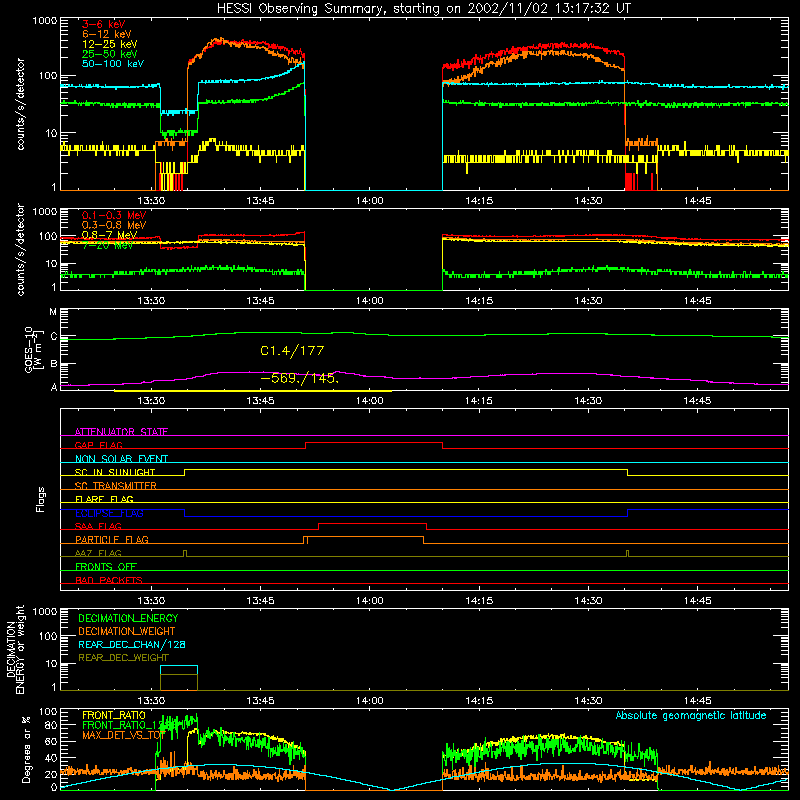Viewport: 800px width, 800px height.
Task: Select the SC_TRANSMITTER flag label
Action: point(116,485)
